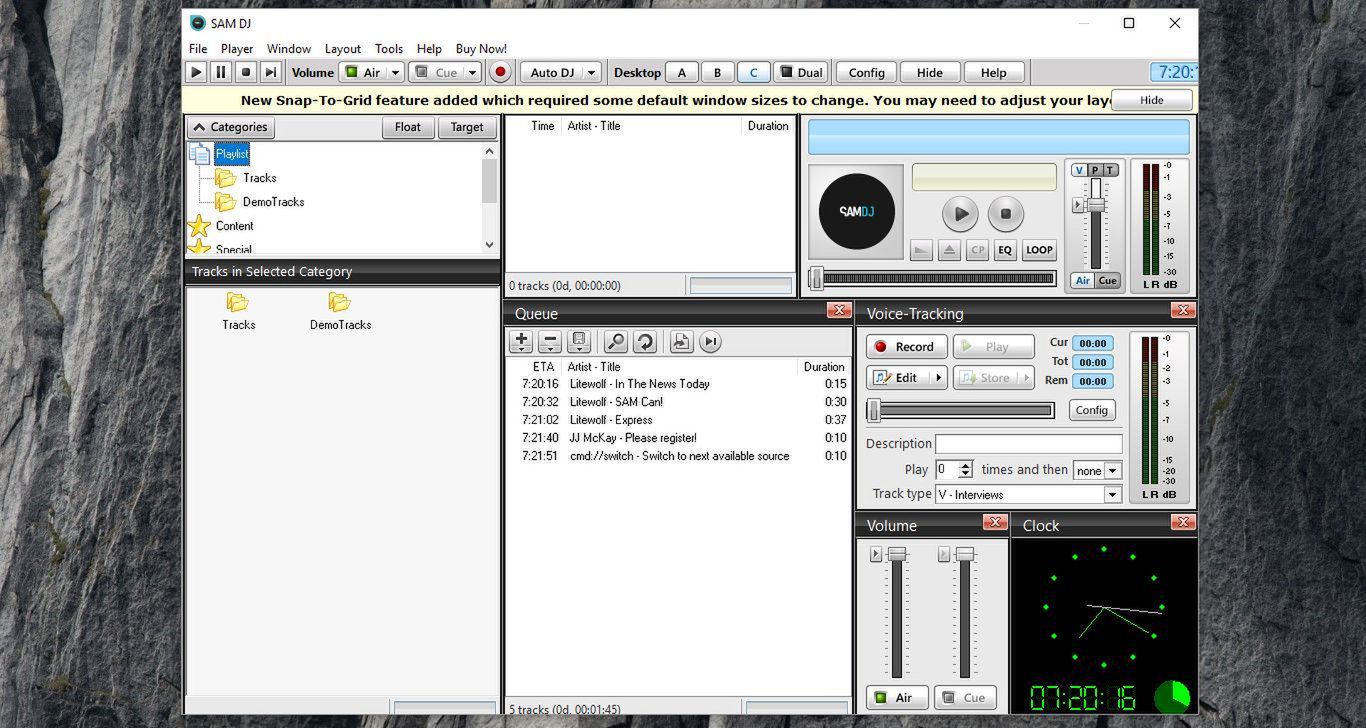
Task: Open the Voice-Tracking Edit dropdown arrow
Action: point(937,378)
